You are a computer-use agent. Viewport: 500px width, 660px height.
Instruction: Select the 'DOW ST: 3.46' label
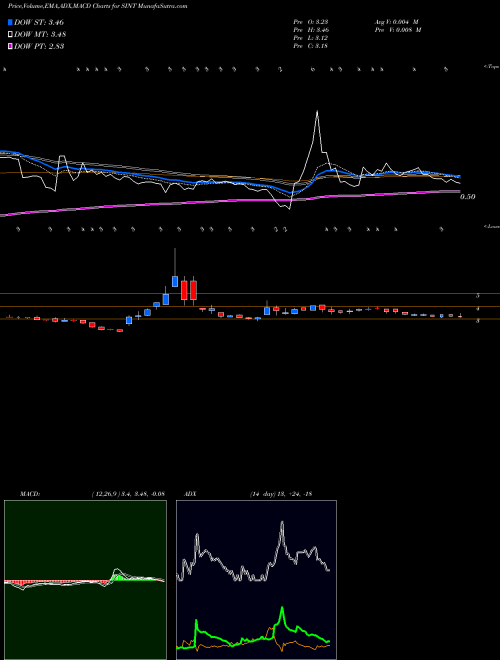[x=39, y=22]
